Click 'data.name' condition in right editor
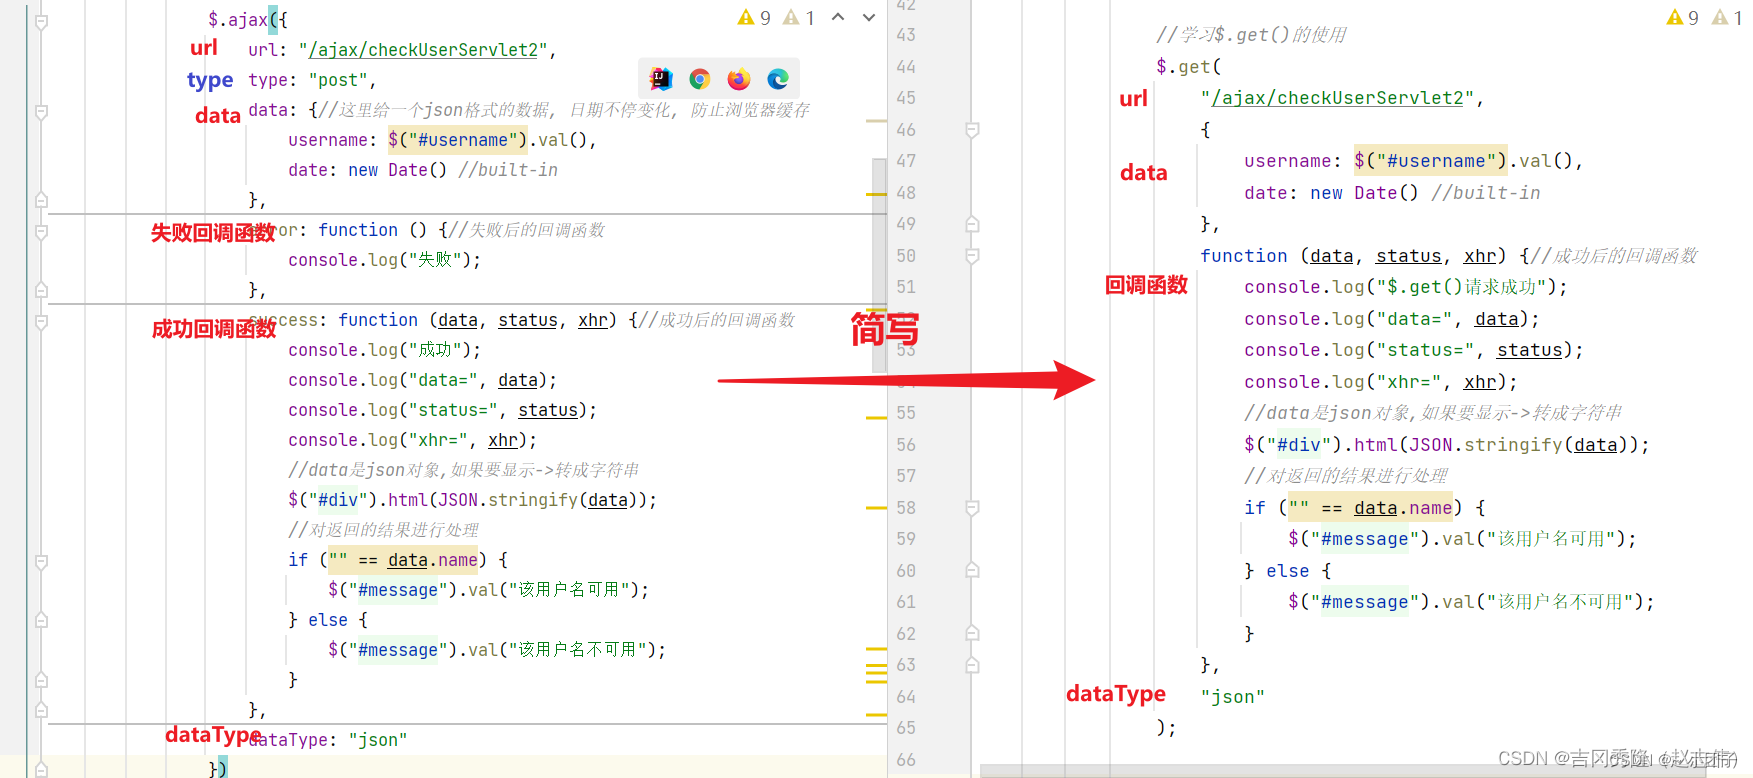 (1403, 508)
